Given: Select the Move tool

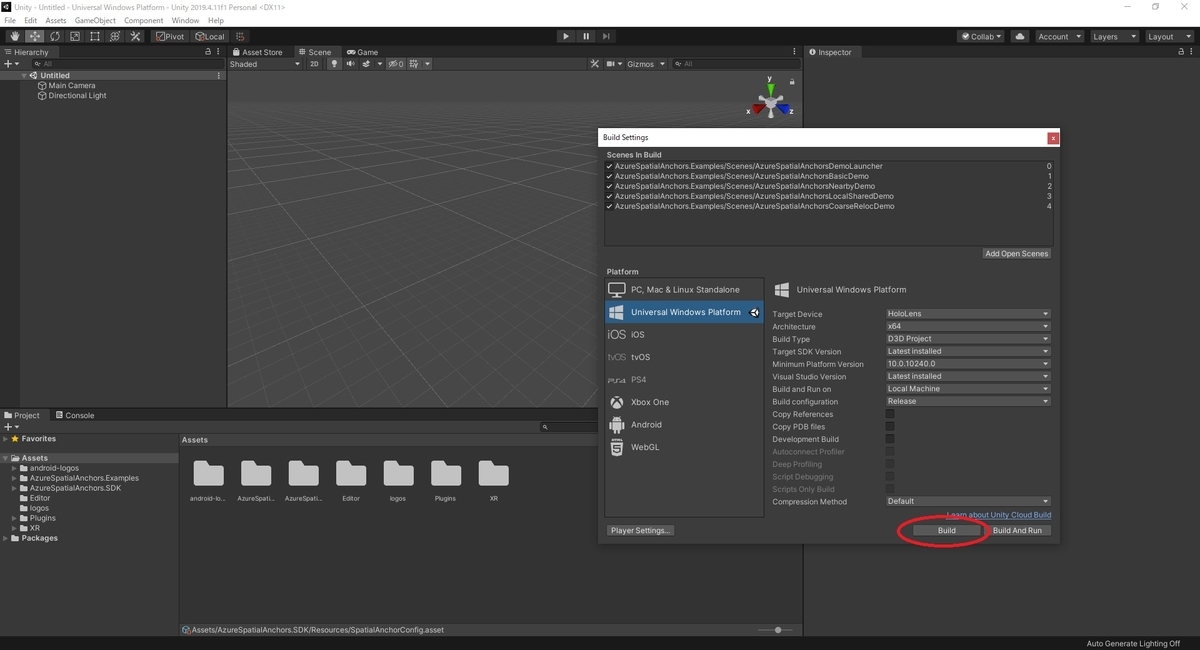Looking at the screenshot, I should pyautogui.click(x=34, y=36).
